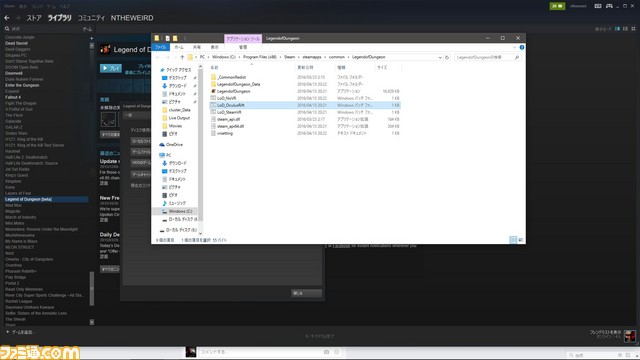Viewport: 640px width, 360px height.
Task: Click the サイズ column header
Action: pos(382,68)
